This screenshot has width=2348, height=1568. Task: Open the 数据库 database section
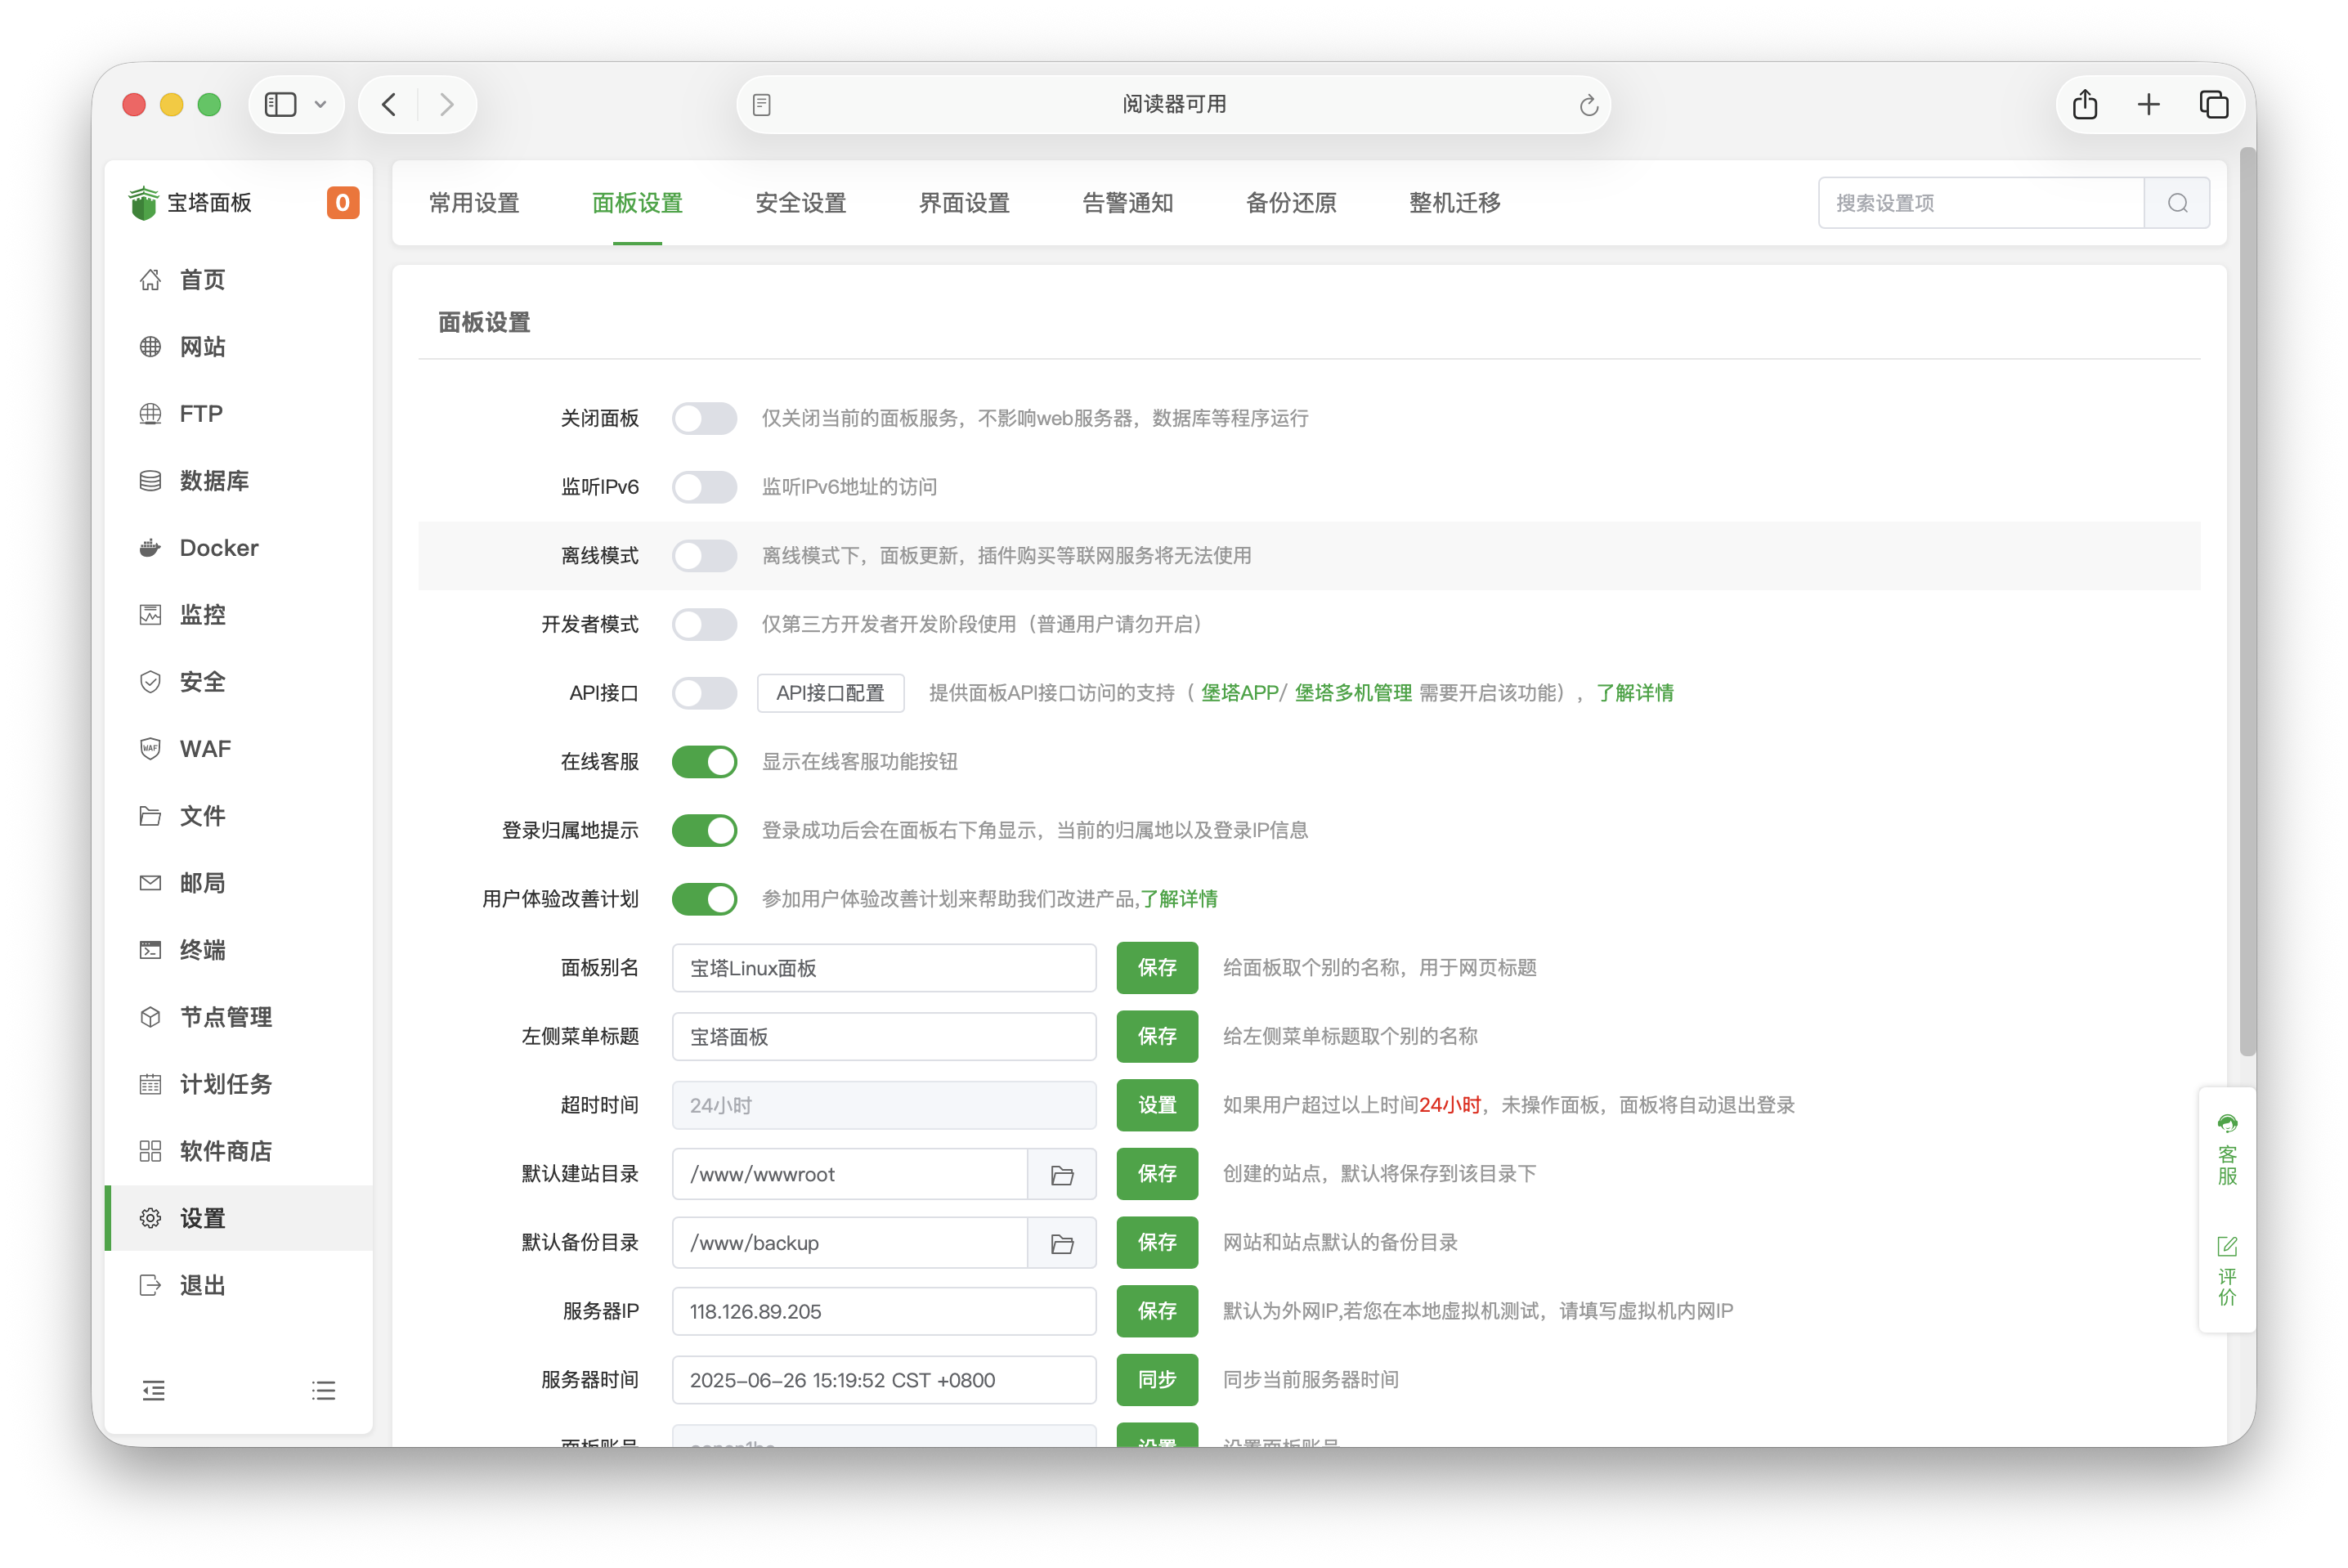pyautogui.click(x=215, y=480)
